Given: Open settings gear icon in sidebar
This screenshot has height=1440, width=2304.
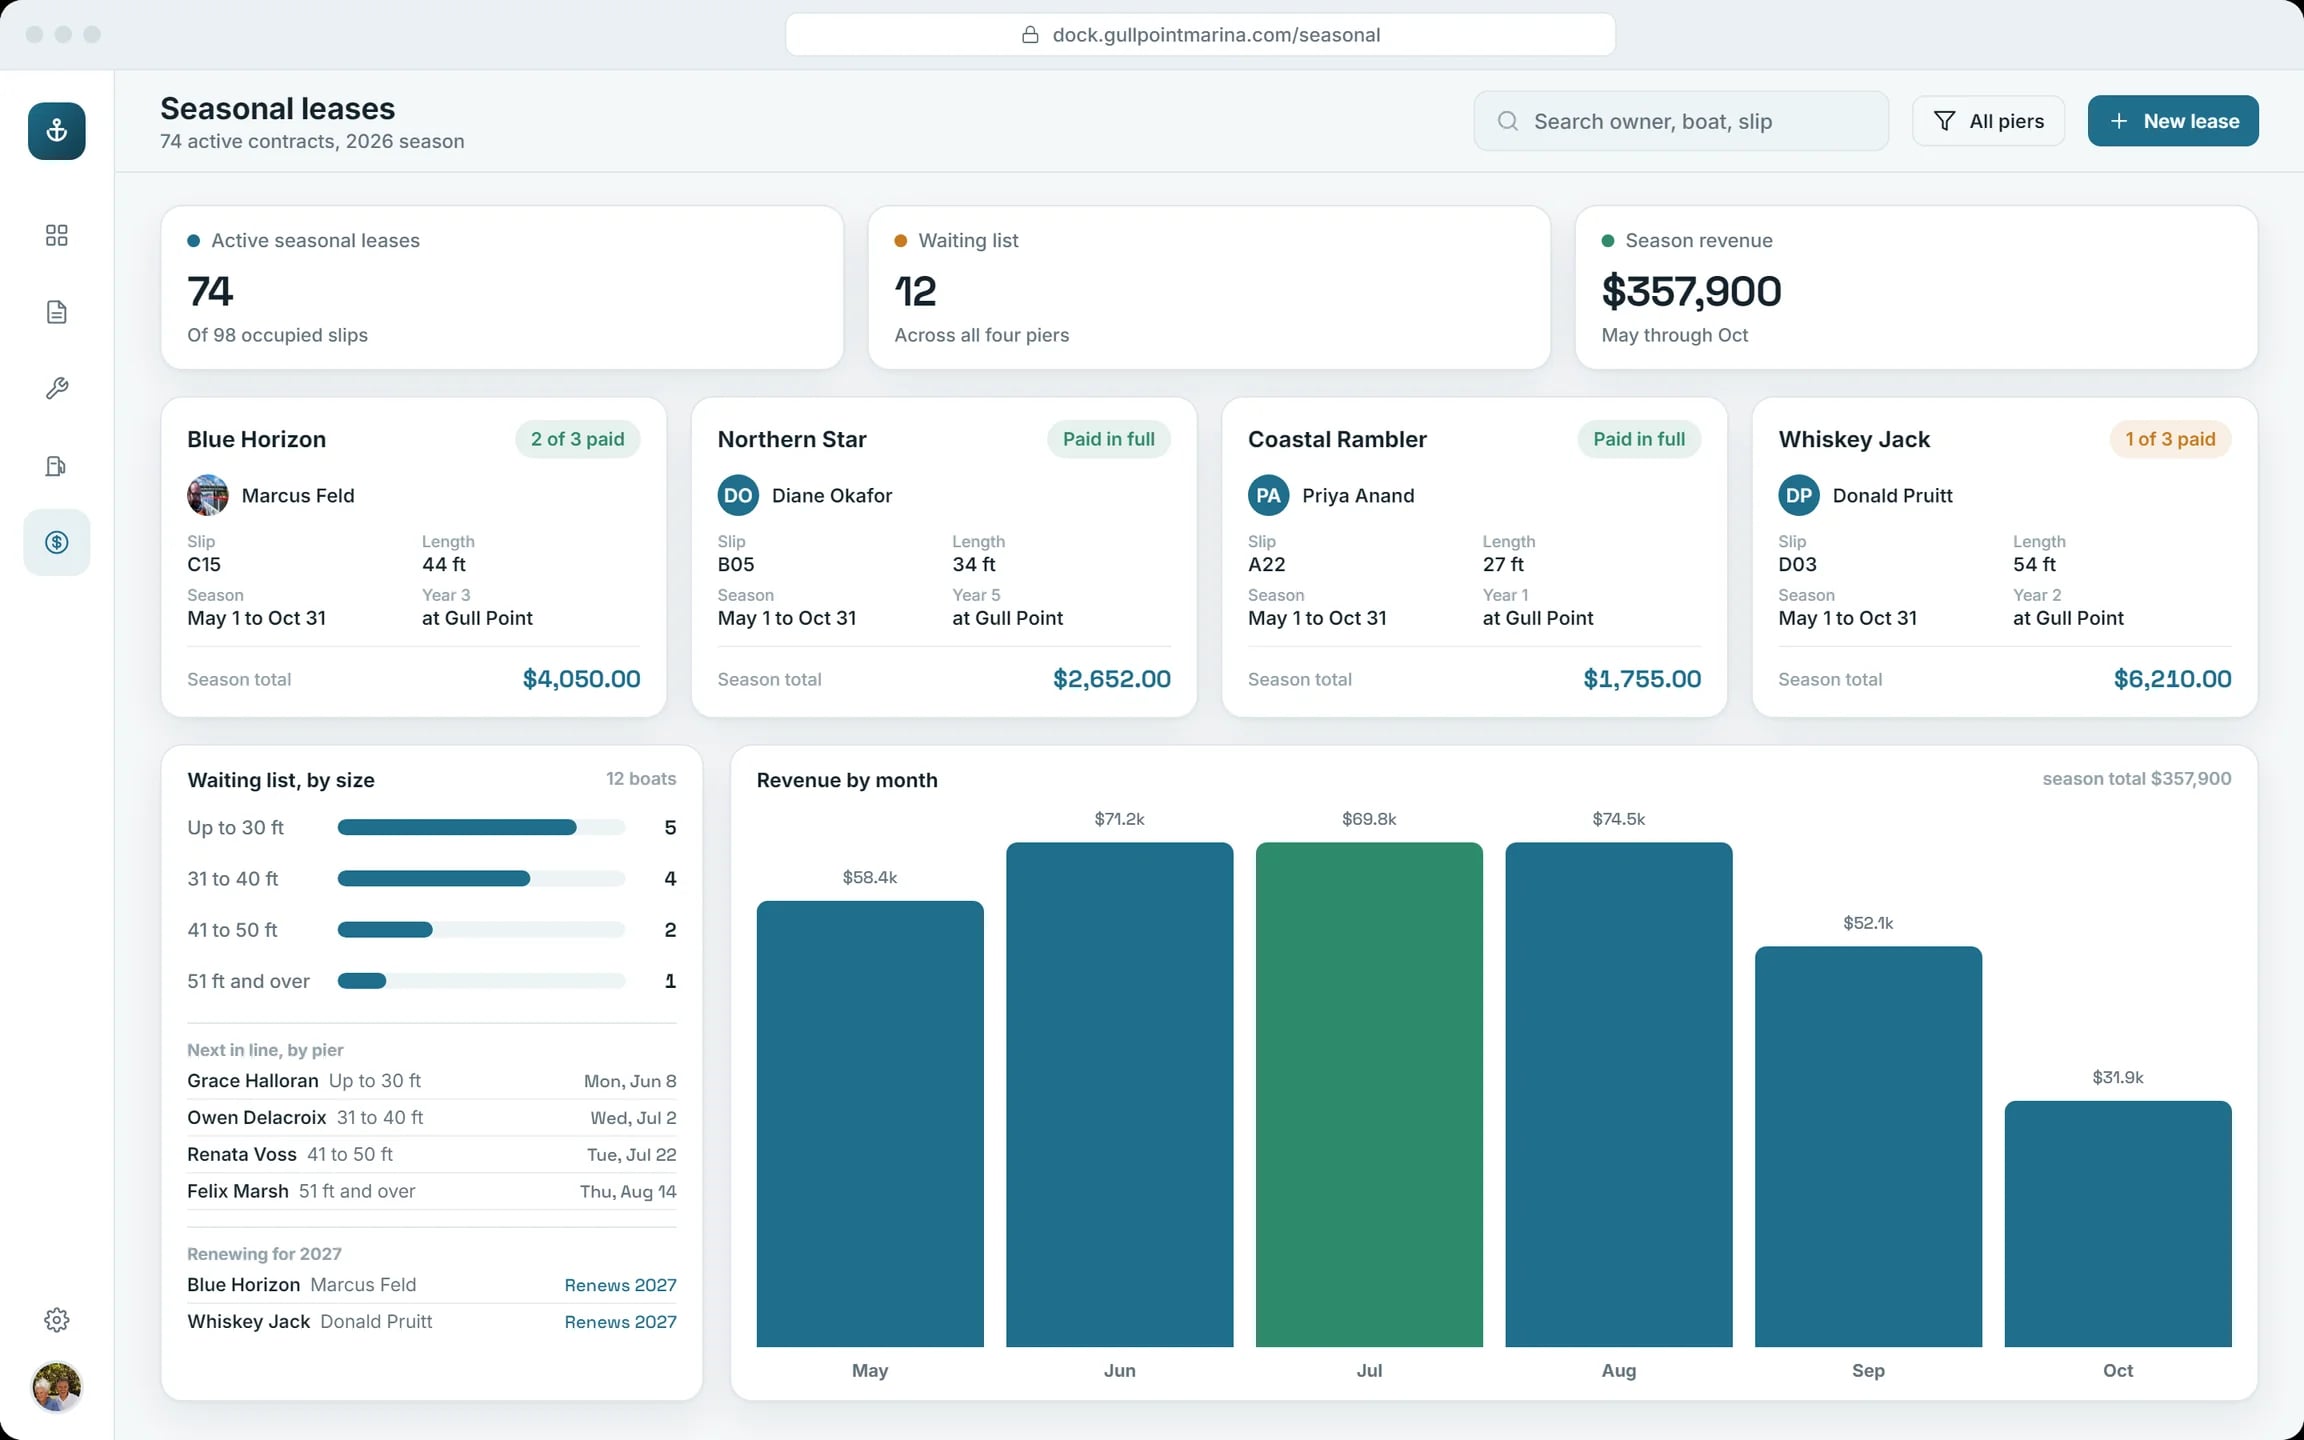Looking at the screenshot, I should click(57, 1320).
